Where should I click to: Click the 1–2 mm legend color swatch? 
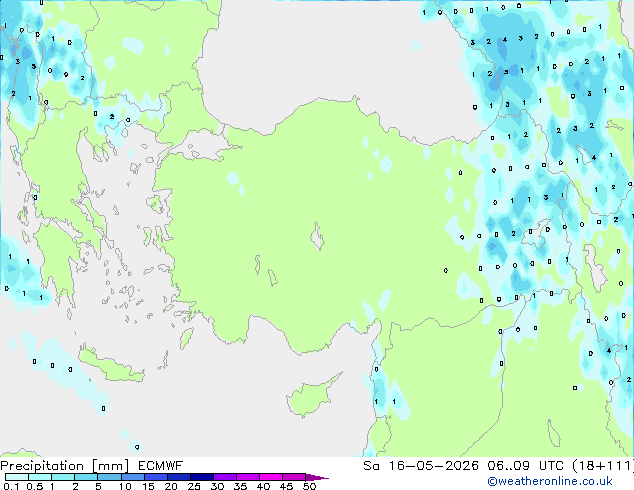click(63, 477)
